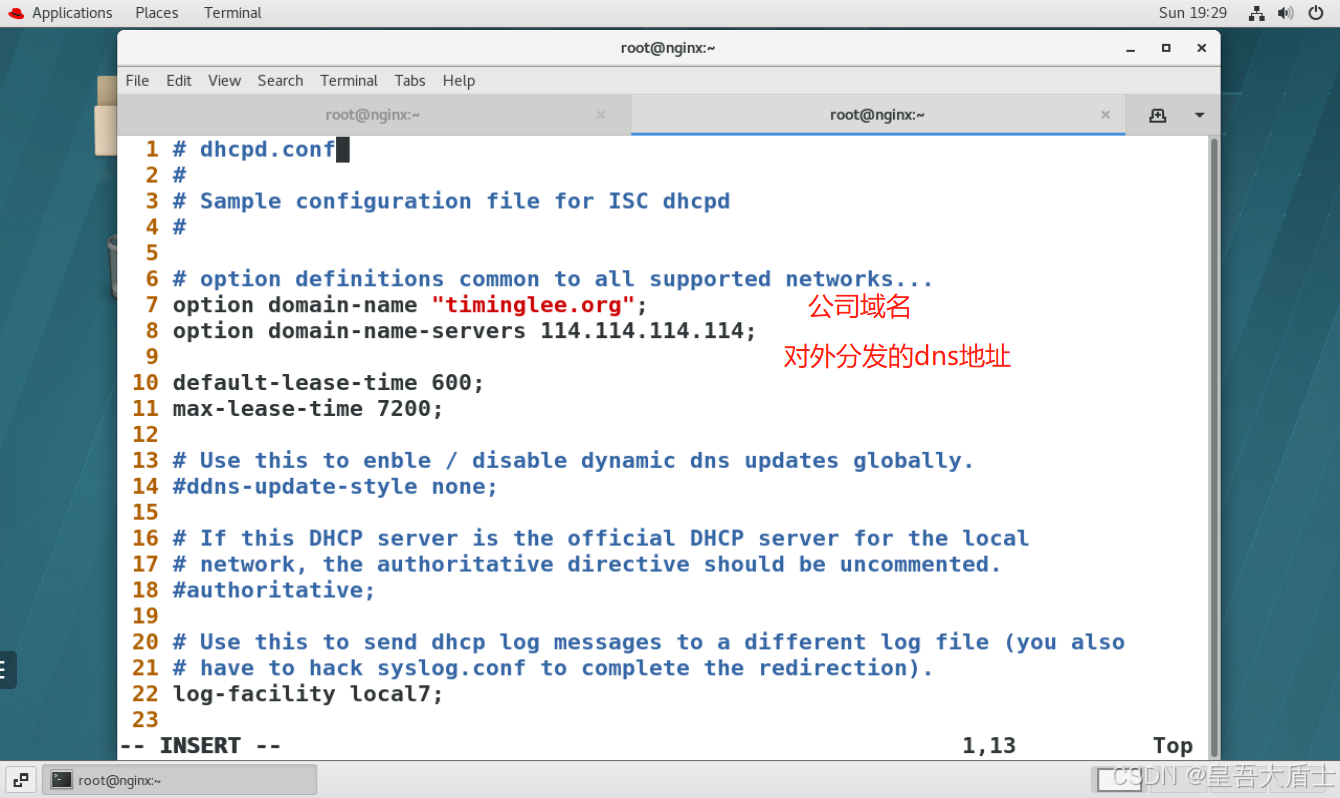The height and width of the screenshot is (798, 1340).
Task: Click the "Top" scroll indicator in vim
Action: coord(1173,746)
